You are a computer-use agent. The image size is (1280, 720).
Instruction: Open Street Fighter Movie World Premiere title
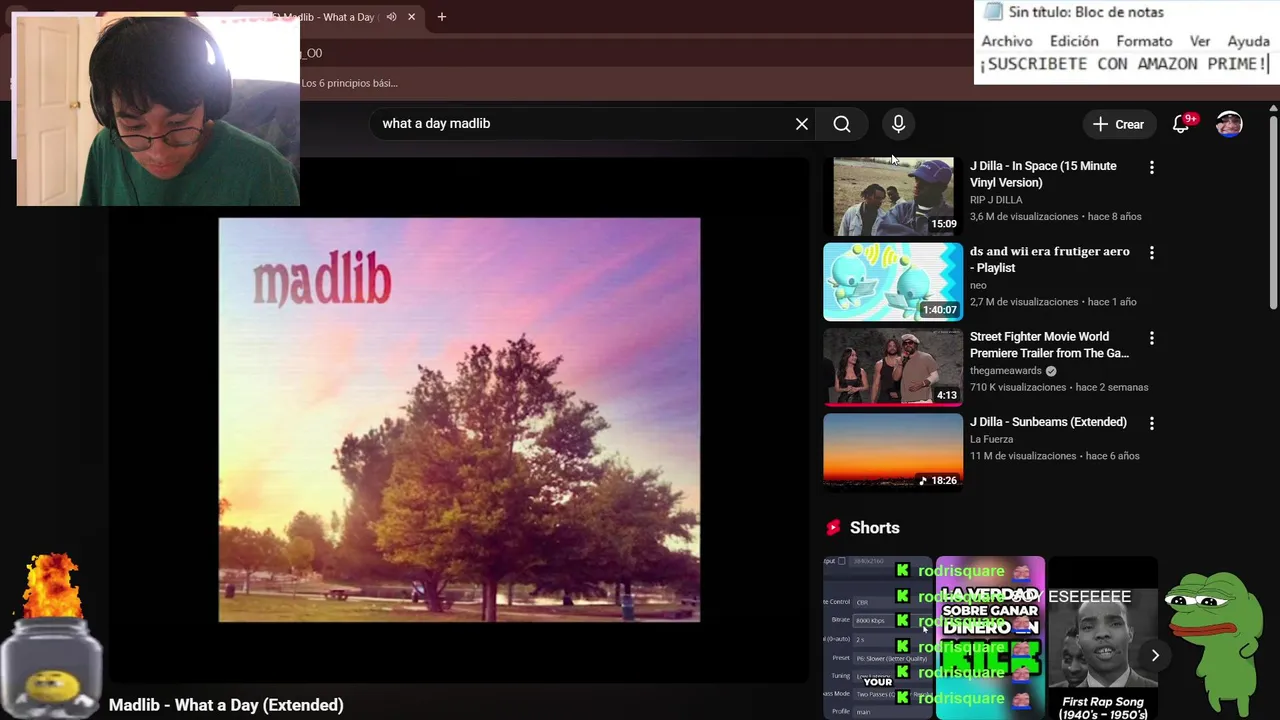tap(1049, 345)
